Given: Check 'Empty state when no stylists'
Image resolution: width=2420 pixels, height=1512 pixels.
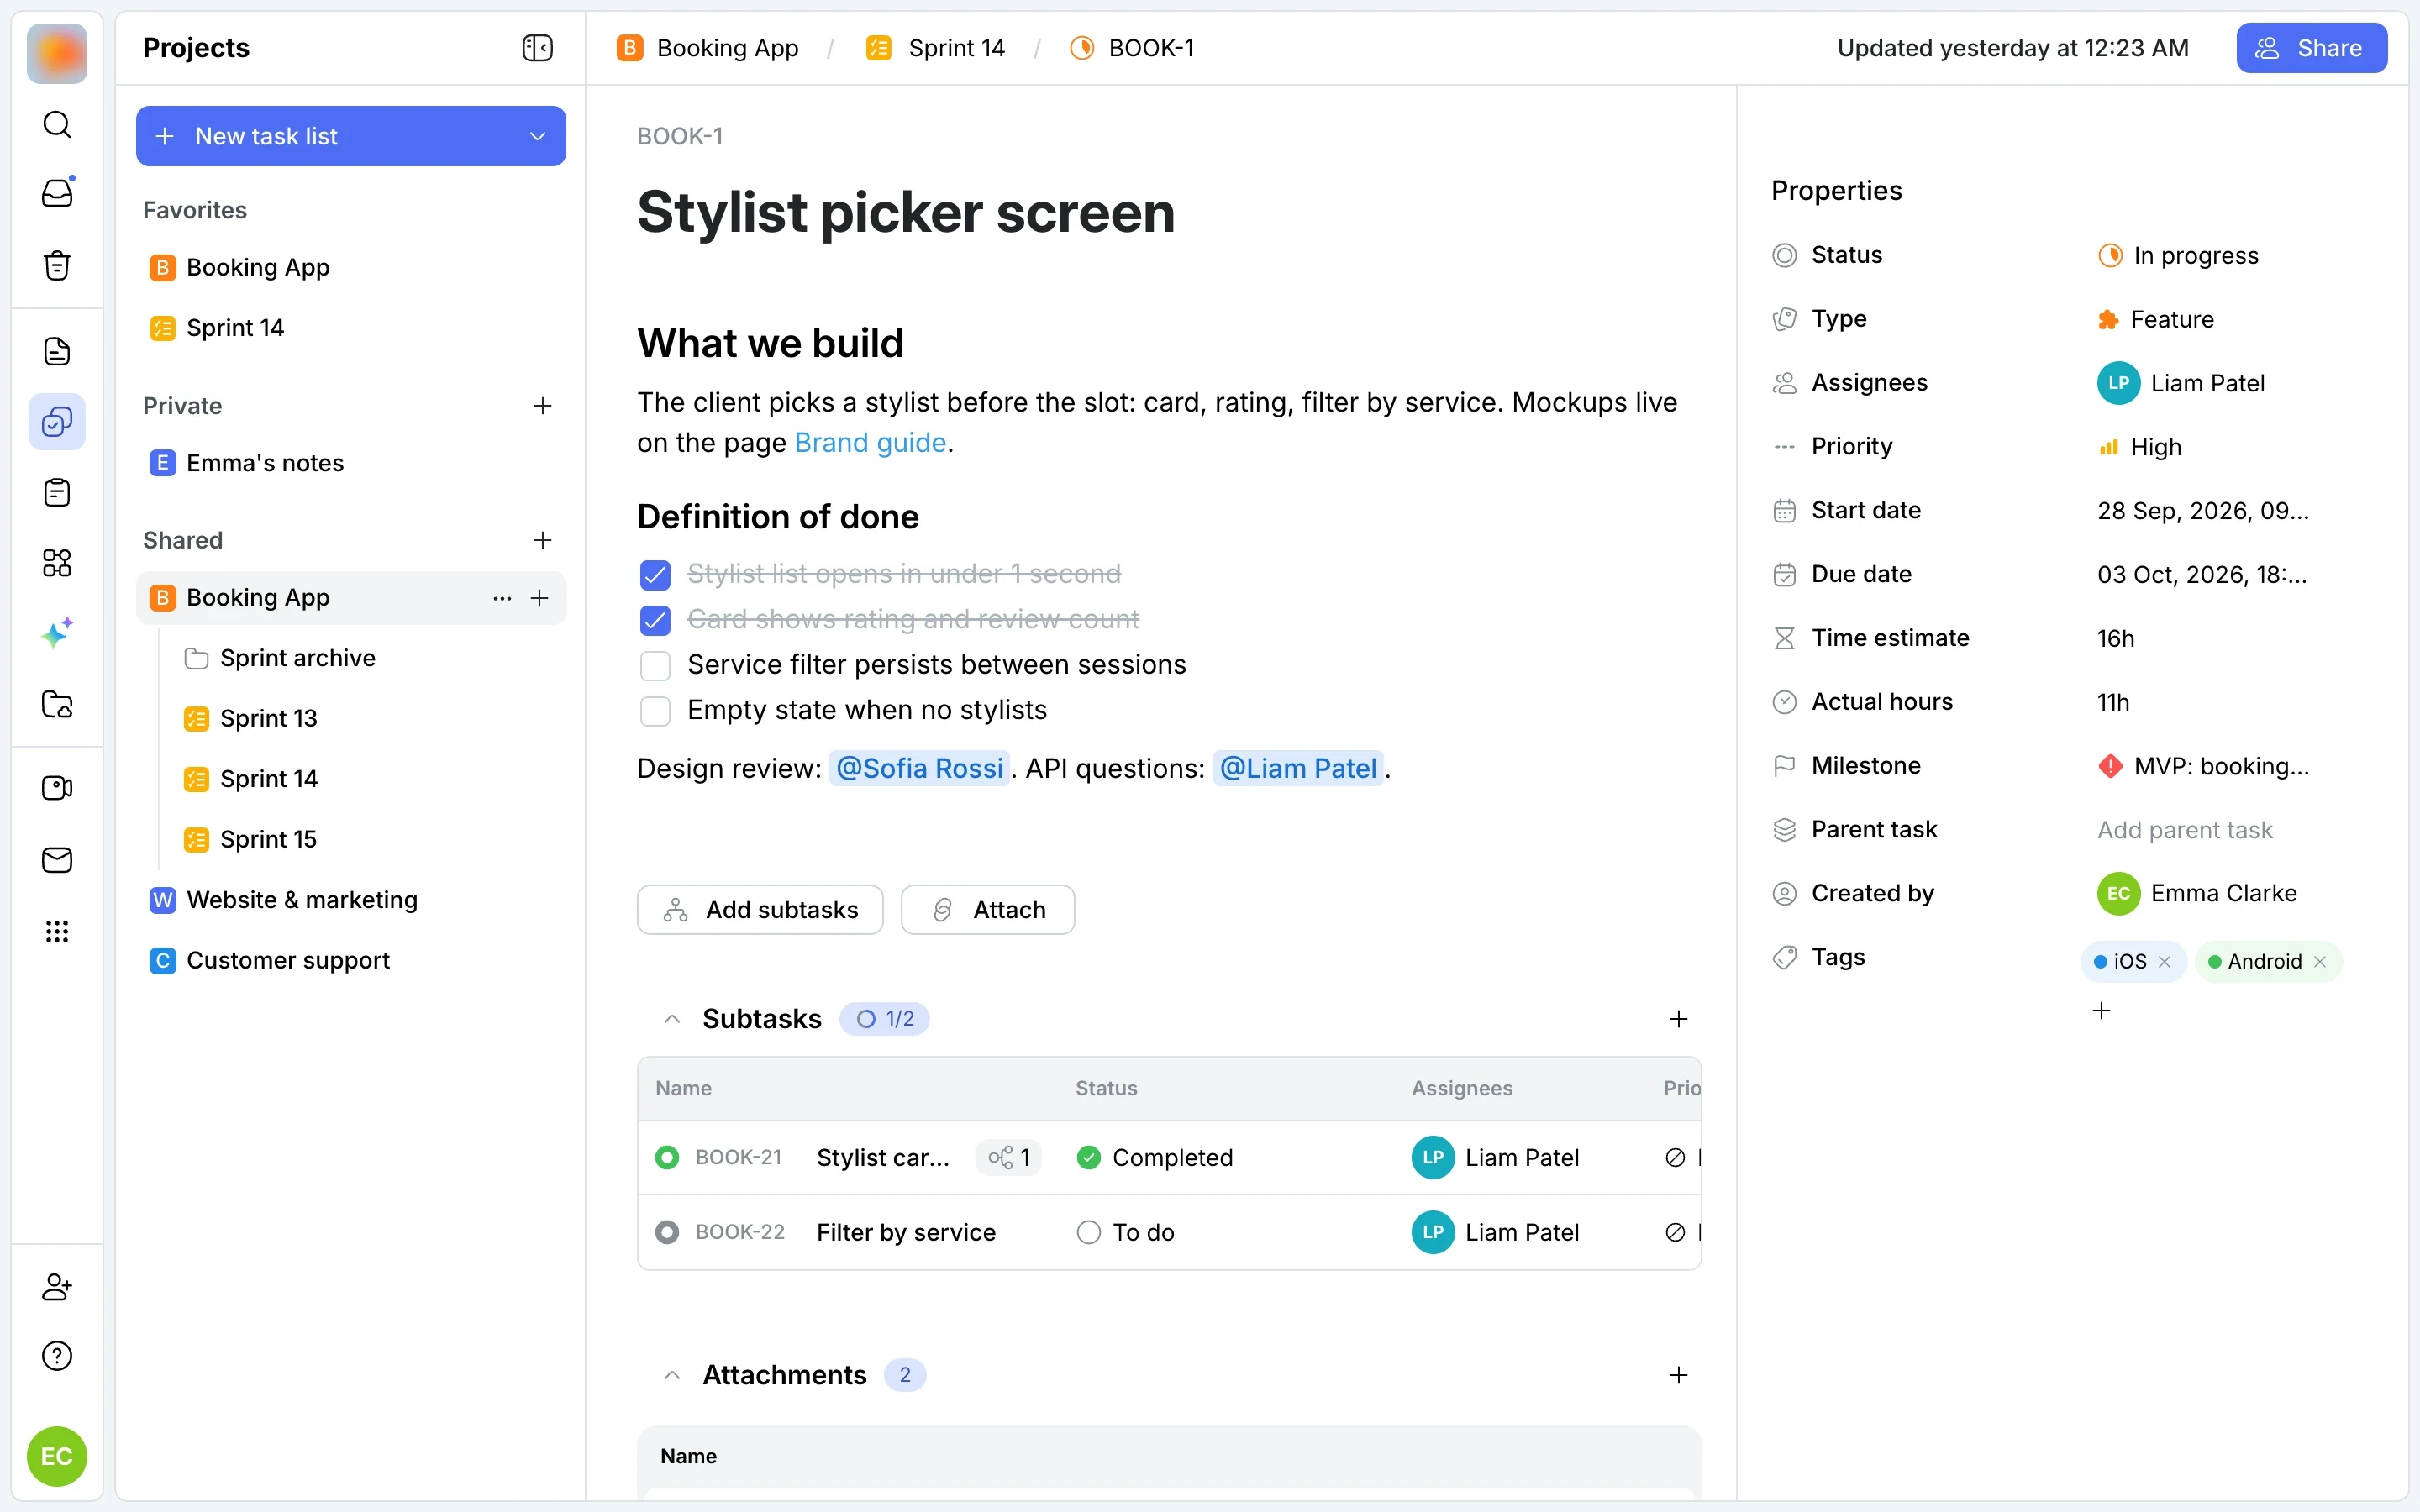Looking at the screenshot, I should click(x=655, y=711).
